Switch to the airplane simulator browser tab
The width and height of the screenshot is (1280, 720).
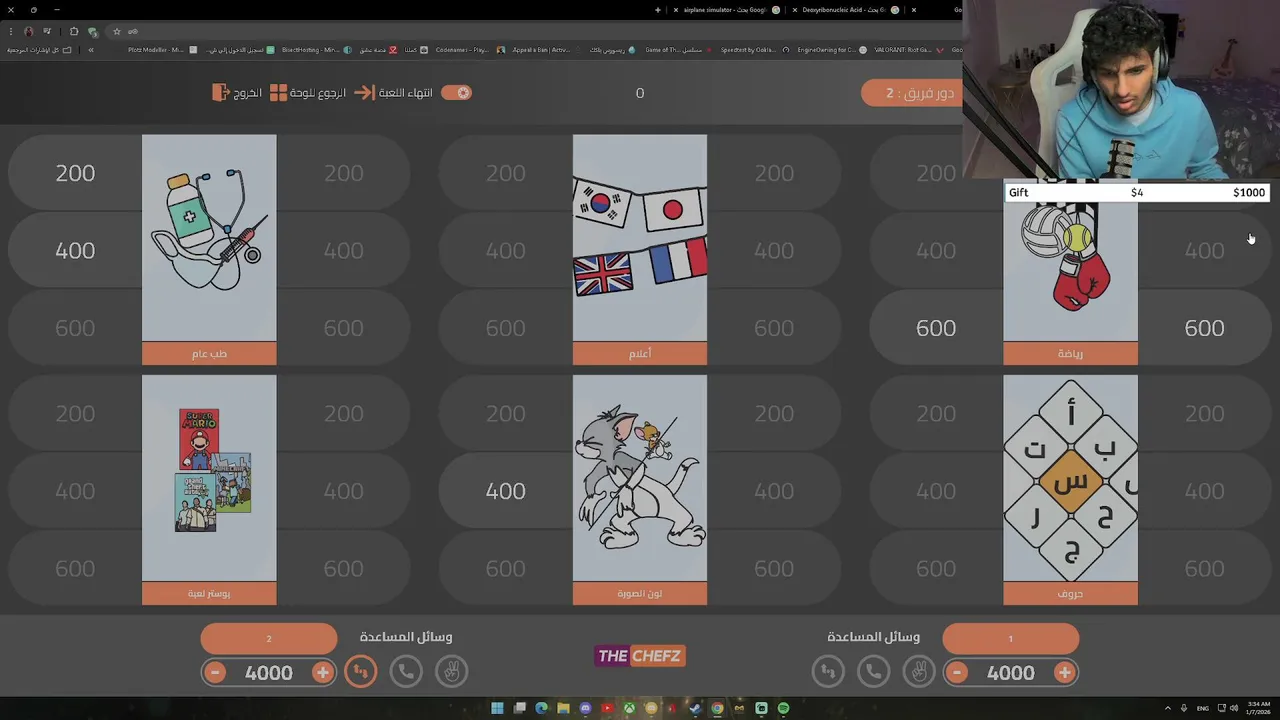[725, 9]
